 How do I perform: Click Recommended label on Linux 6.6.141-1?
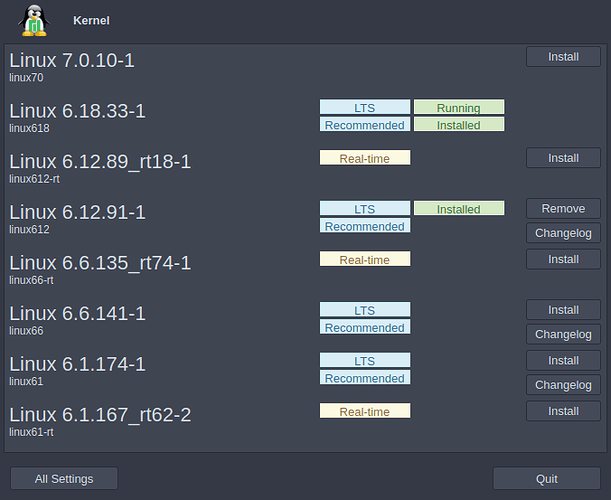tap(365, 327)
